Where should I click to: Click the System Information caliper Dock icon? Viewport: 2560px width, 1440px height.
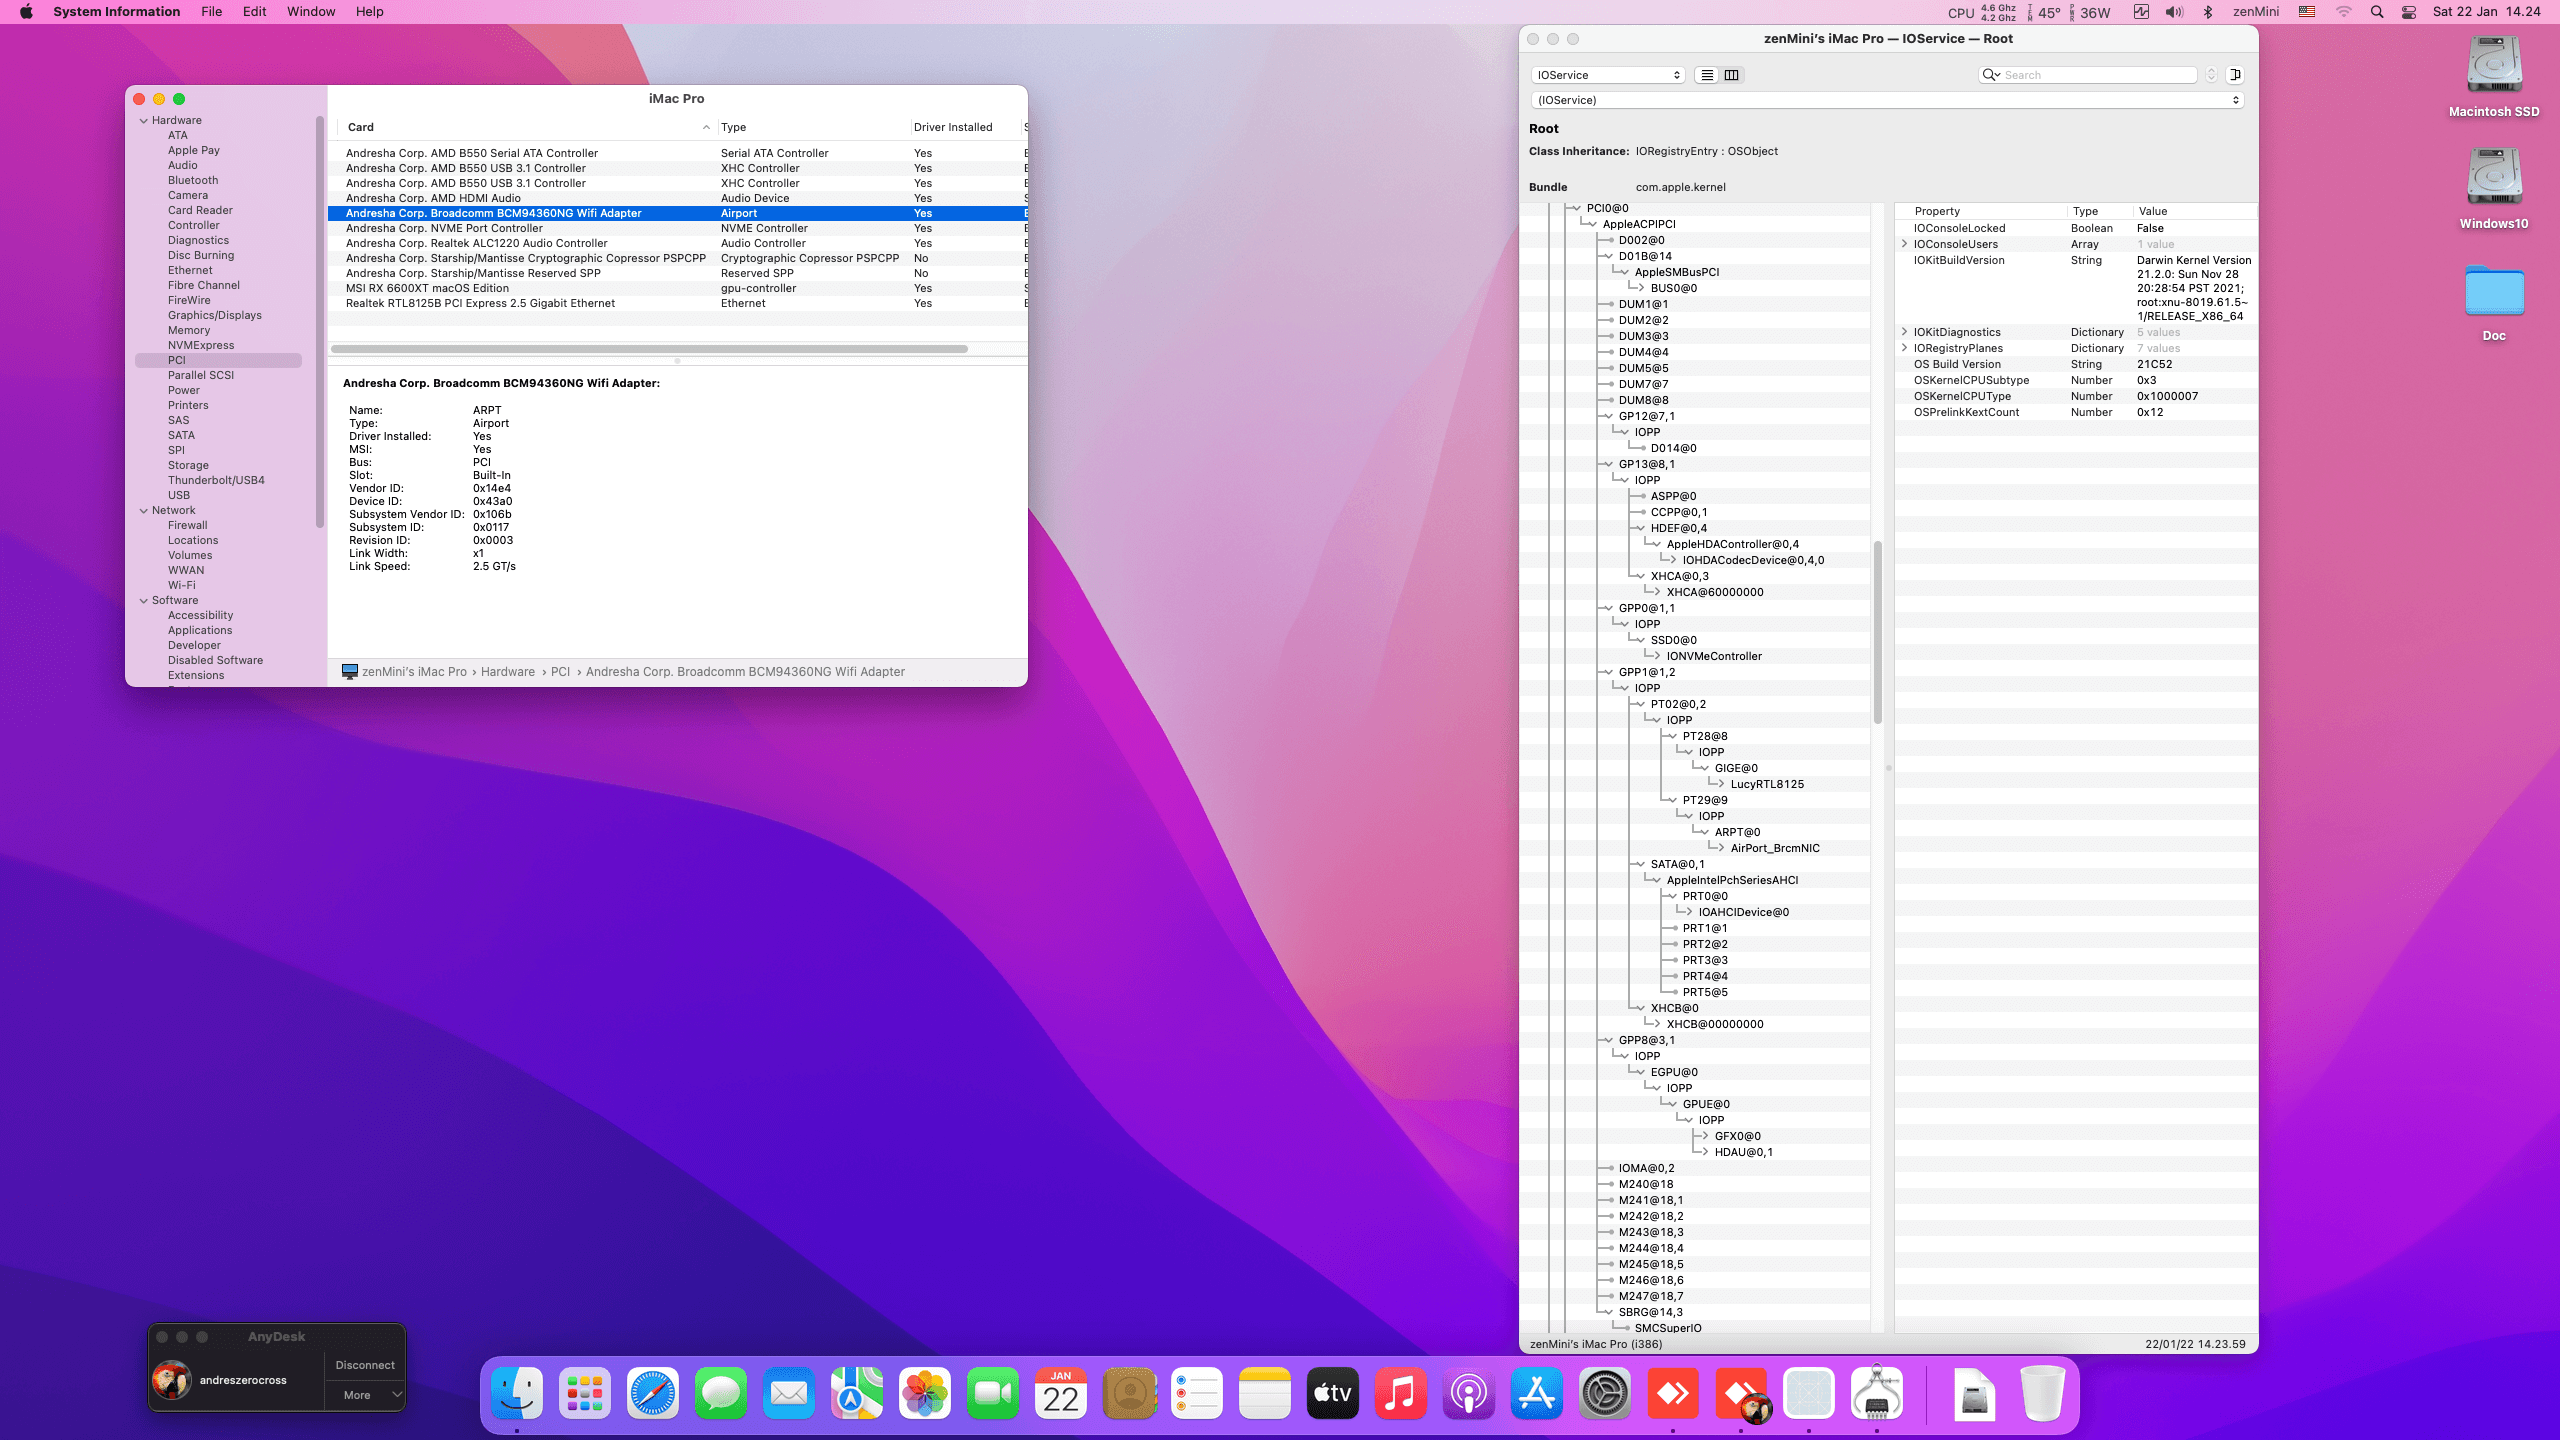pyautogui.click(x=1877, y=1393)
